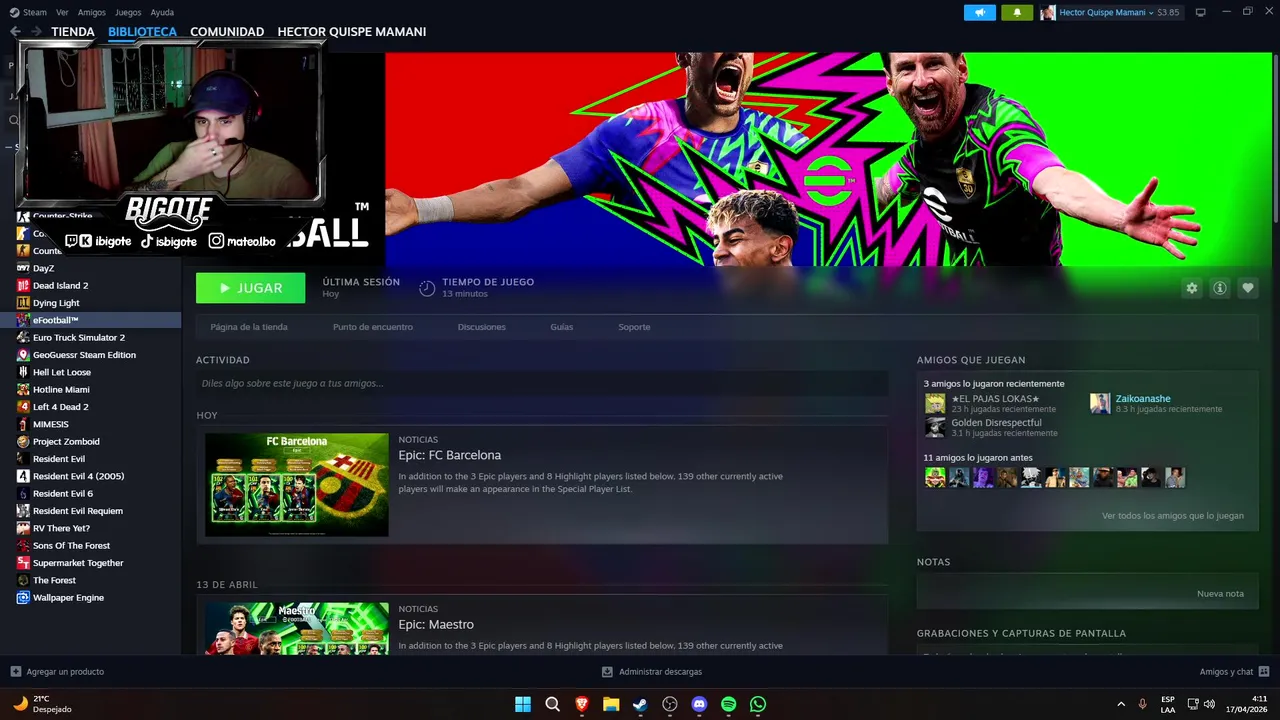
Task: Open friend Zaikoanashe profile name
Action: coord(1143,399)
